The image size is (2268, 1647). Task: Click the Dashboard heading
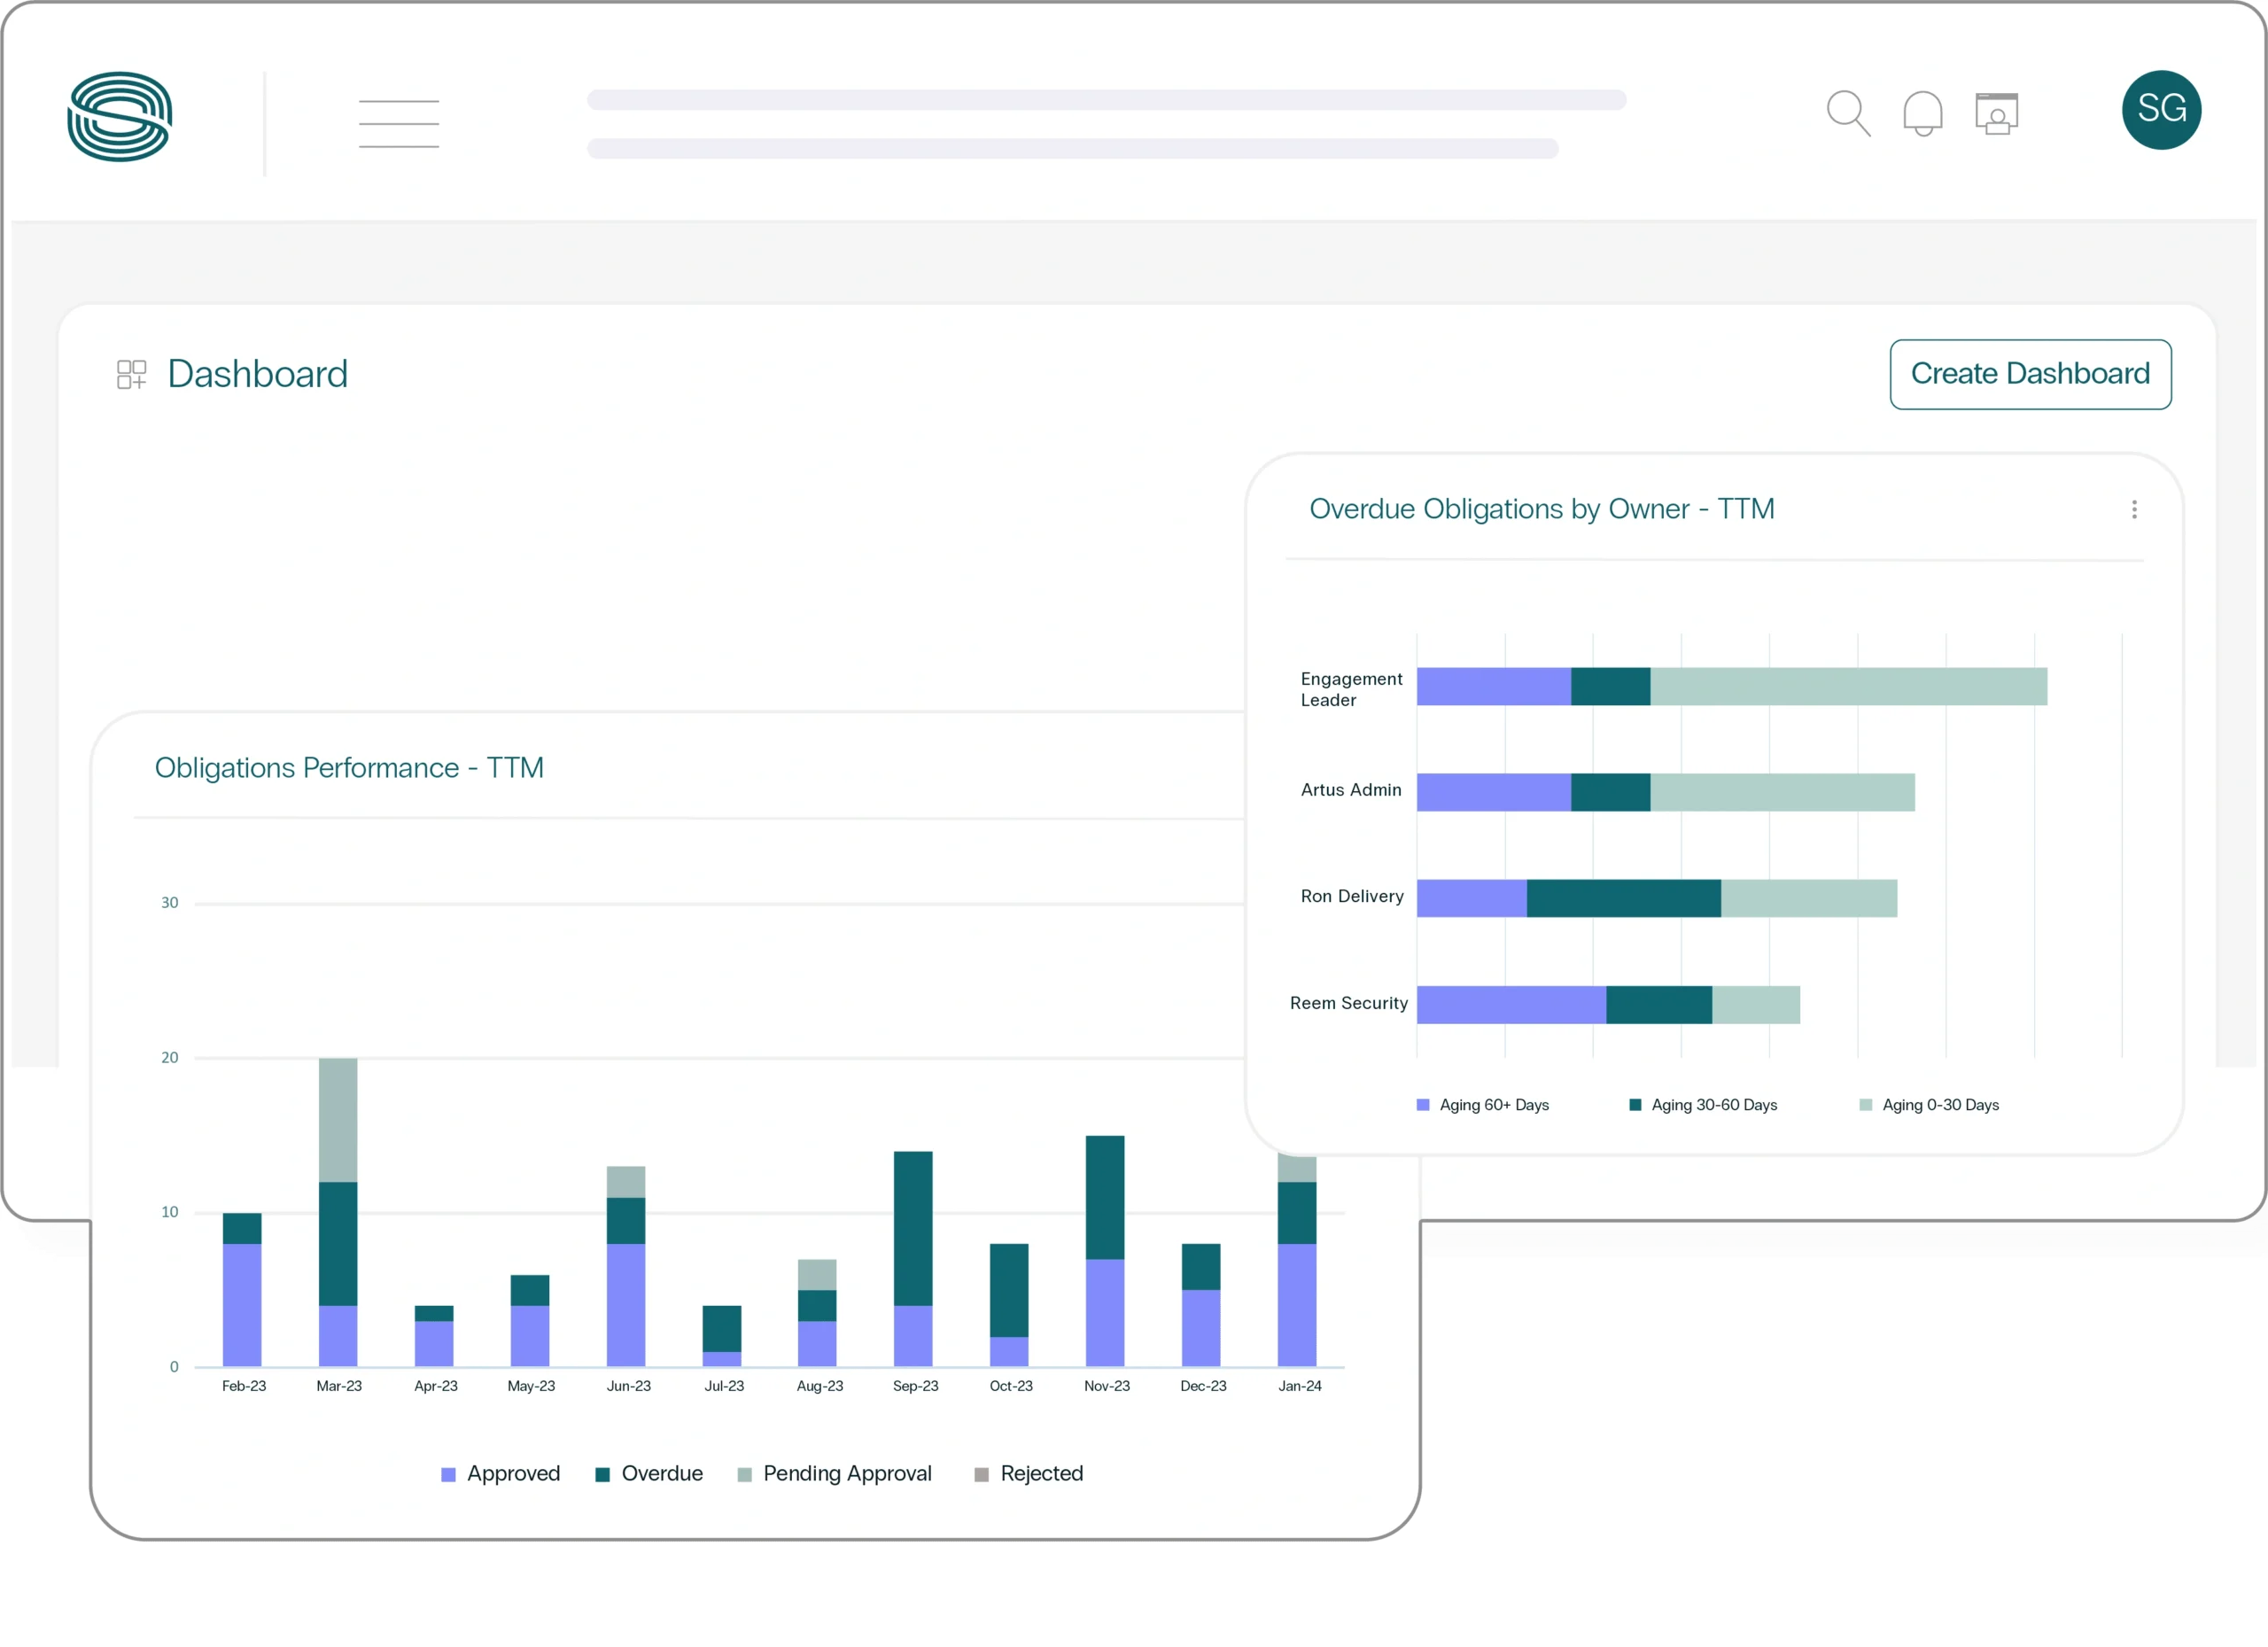coord(257,373)
